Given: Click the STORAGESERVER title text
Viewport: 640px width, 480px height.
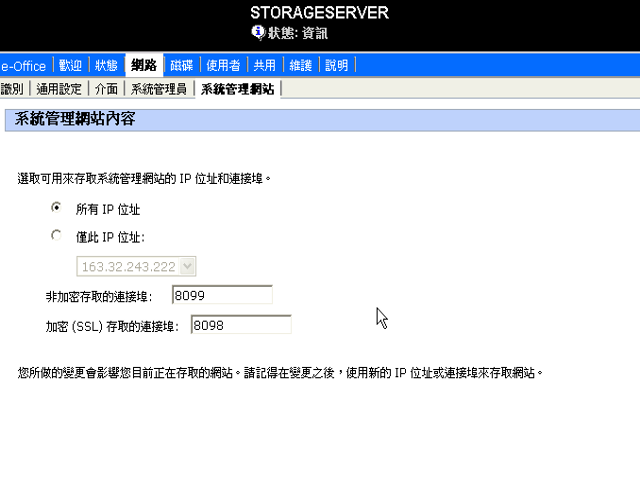Looking at the screenshot, I should pos(320,13).
